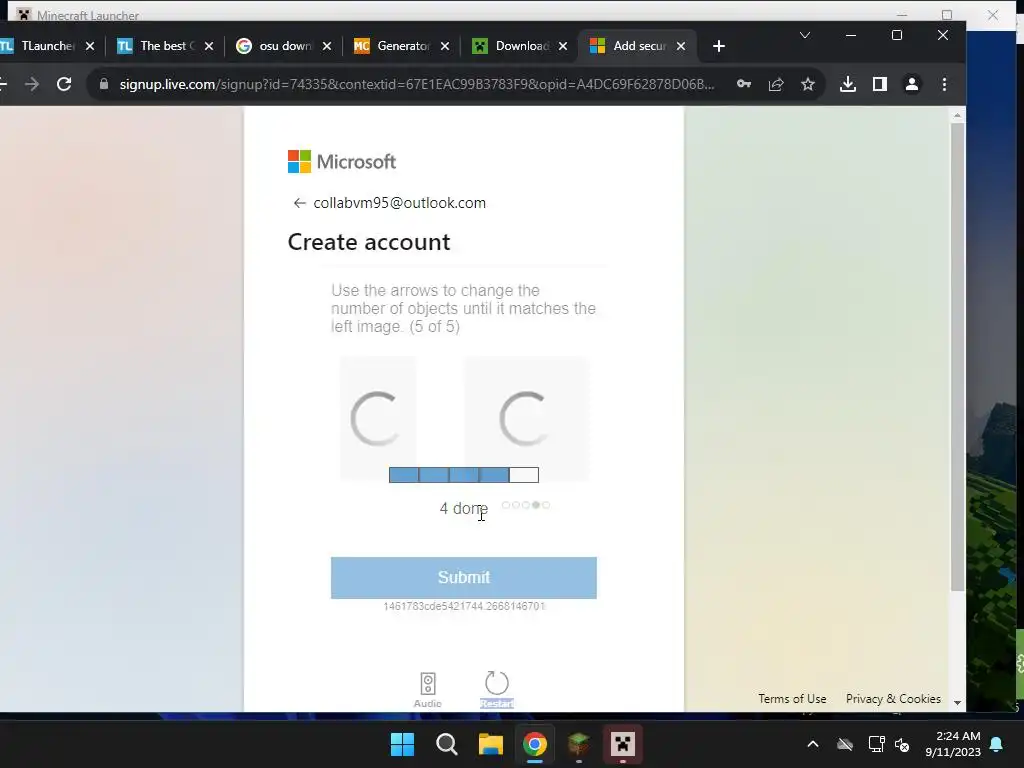Click the Chrome icon in the taskbar

coord(535,744)
